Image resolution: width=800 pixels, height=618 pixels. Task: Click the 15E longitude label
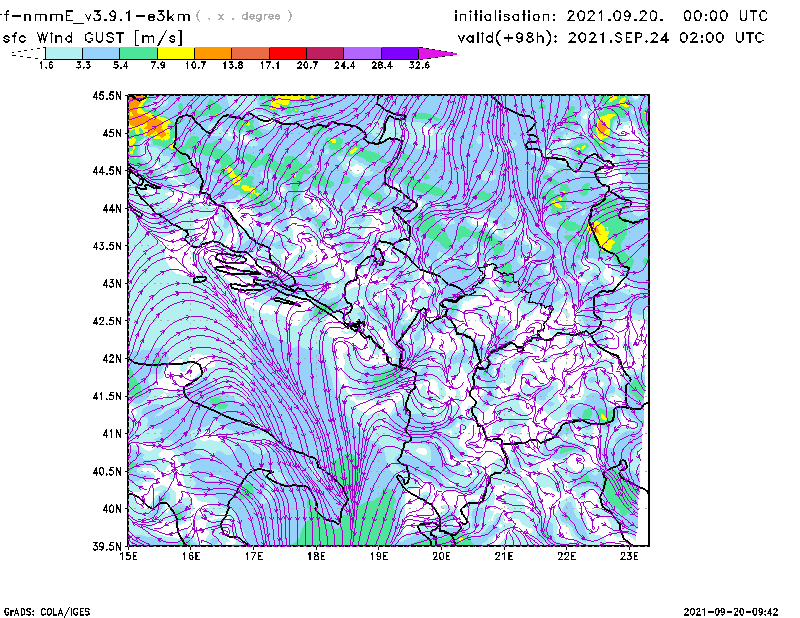pos(128,556)
